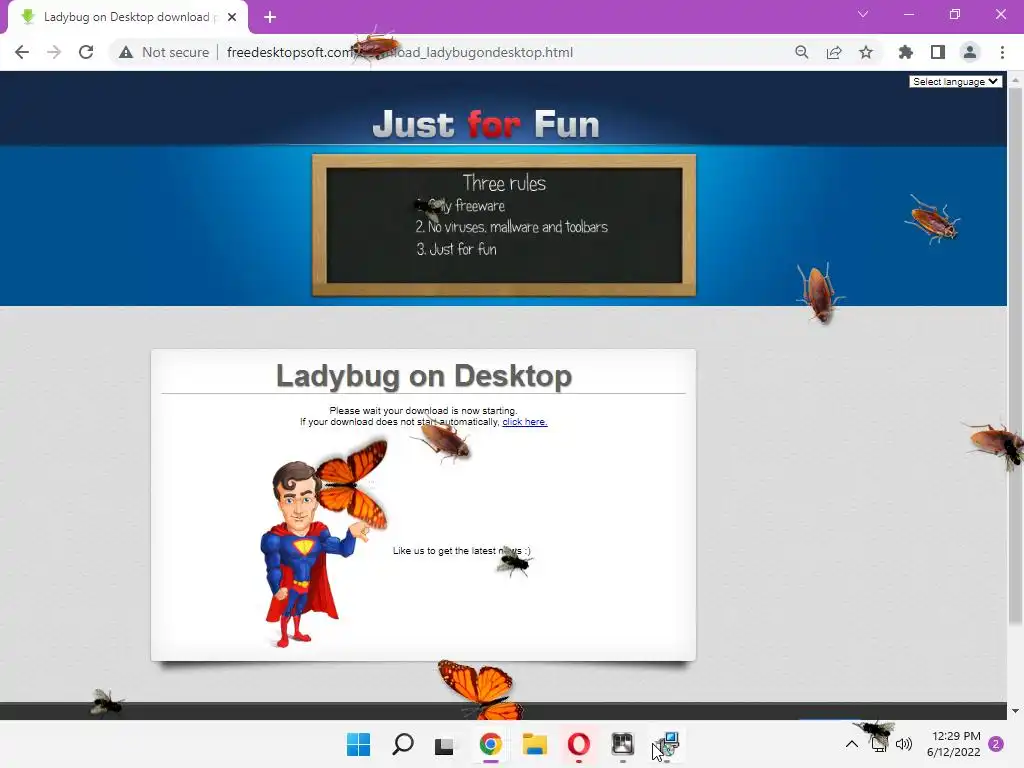This screenshot has height=768, width=1024.
Task: Close the Ladybug on Desktop tab
Action: [232, 17]
